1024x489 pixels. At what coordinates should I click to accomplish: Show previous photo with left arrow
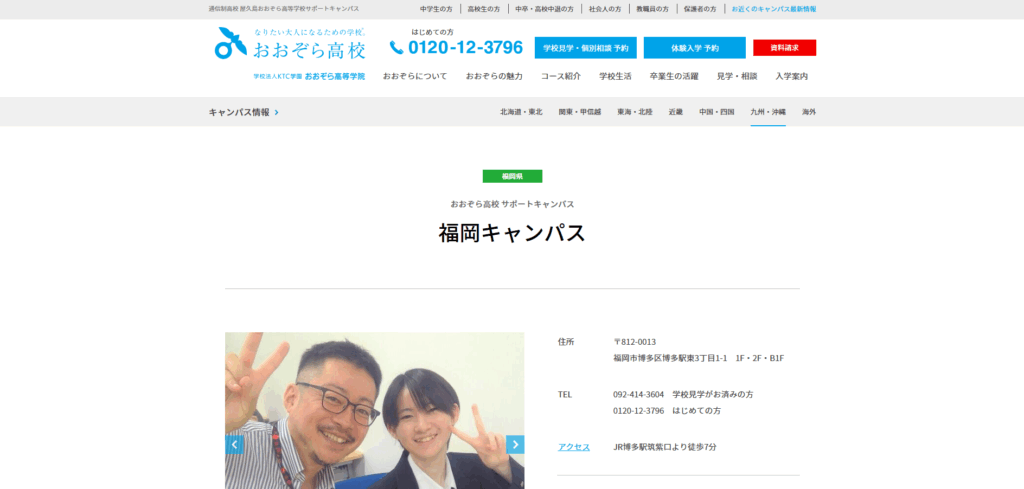coord(235,444)
